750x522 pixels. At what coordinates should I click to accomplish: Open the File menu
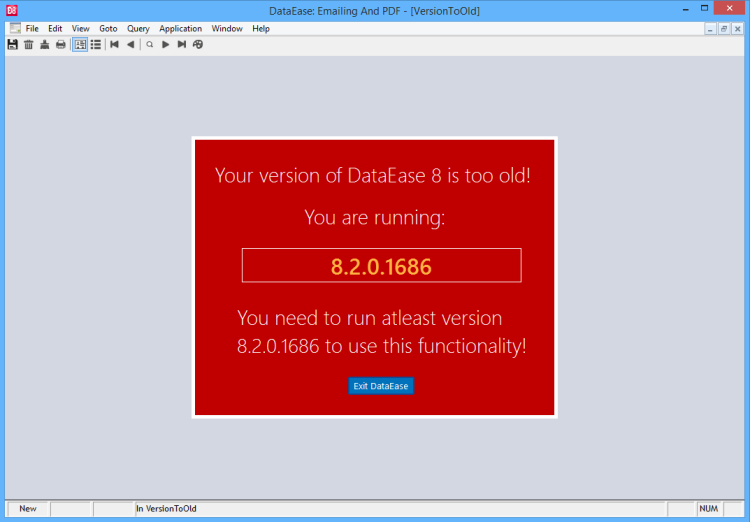point(32,29)
